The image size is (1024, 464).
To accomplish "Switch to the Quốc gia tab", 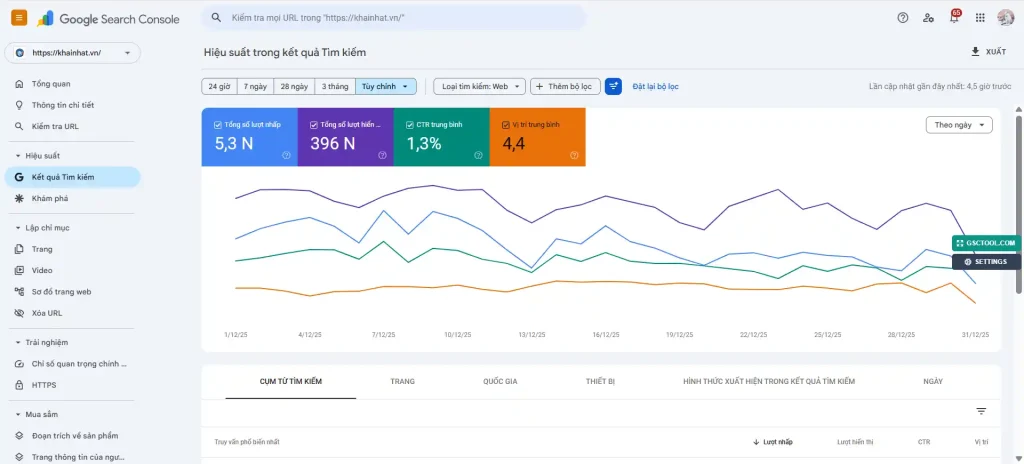I will 500,382.
